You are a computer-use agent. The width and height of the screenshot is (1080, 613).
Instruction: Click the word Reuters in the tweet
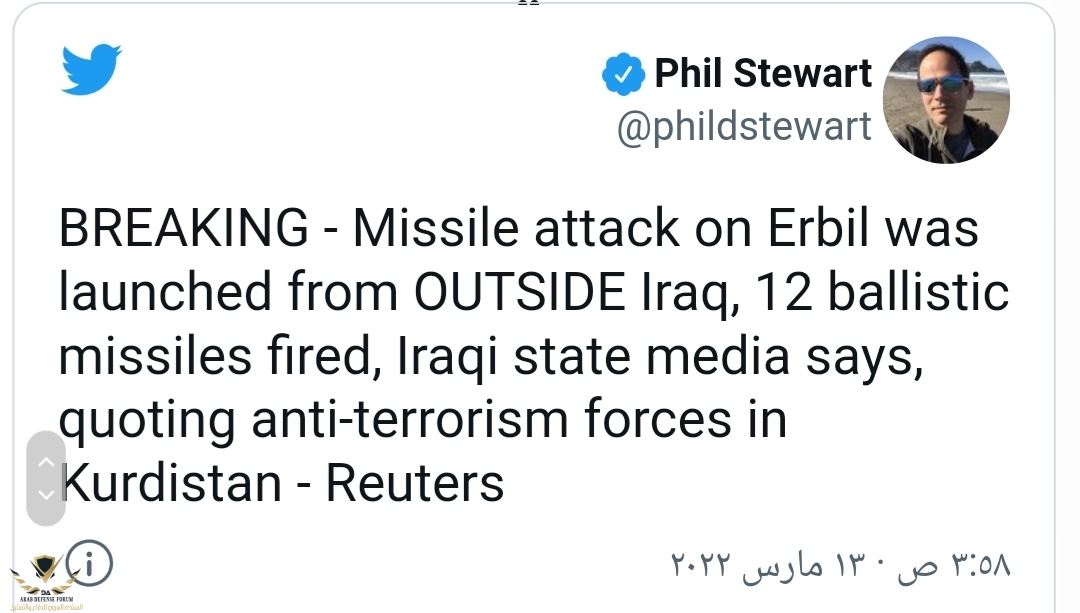click(415, 485)
